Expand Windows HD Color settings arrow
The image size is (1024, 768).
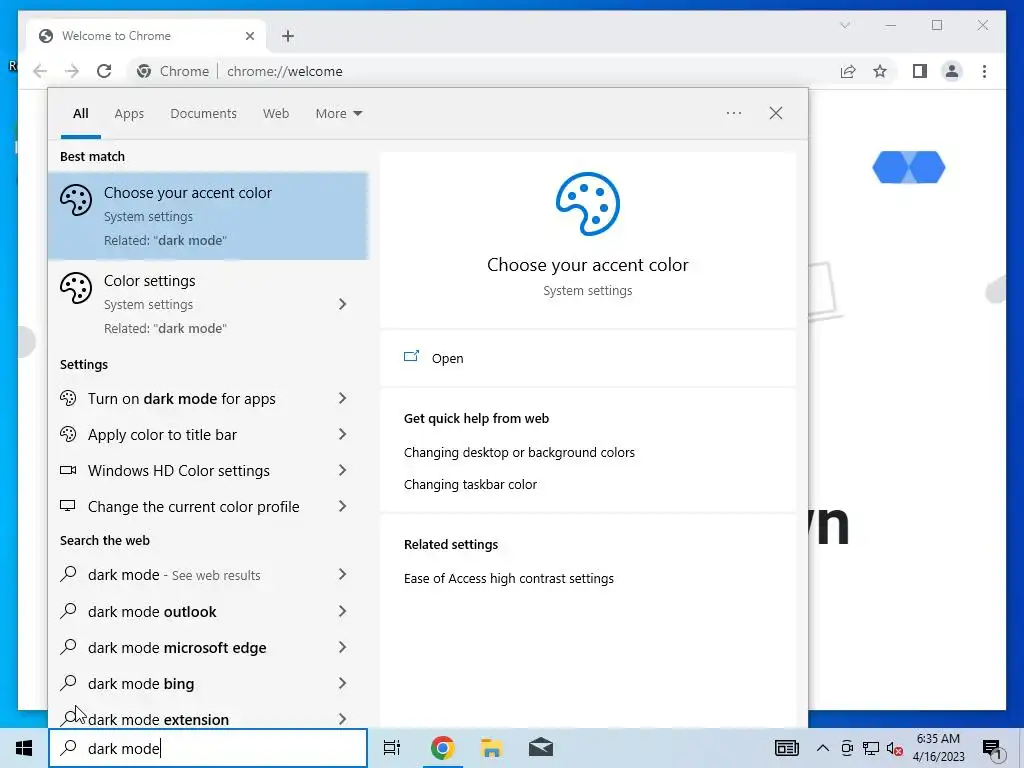pos(343,470)
